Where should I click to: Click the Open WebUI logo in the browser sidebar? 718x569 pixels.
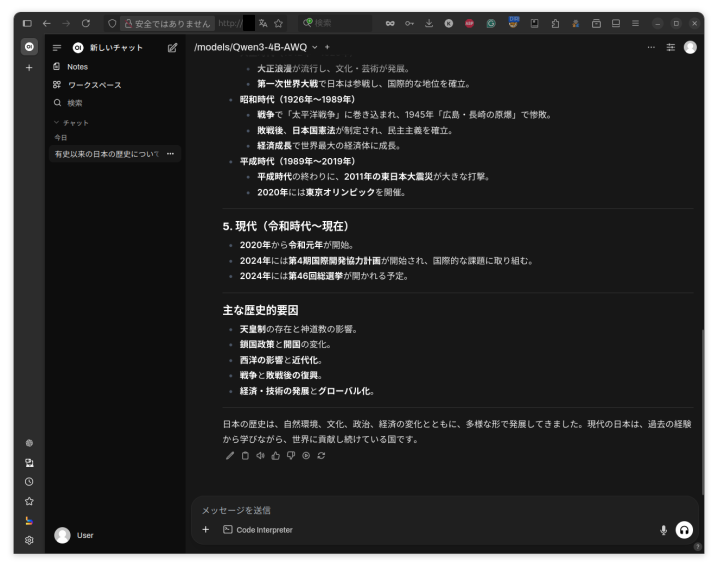(29, 47)
